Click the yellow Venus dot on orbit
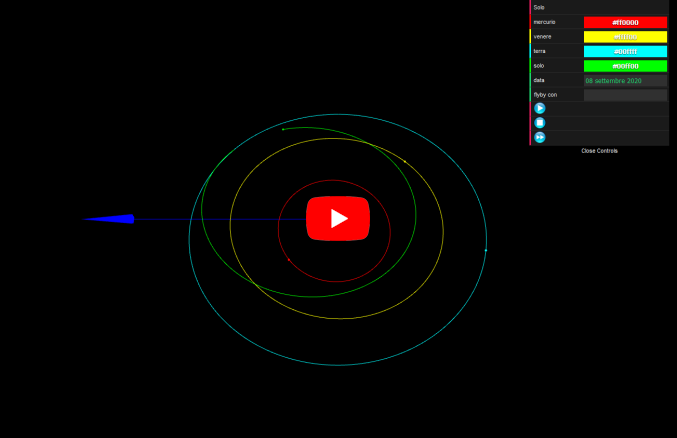677x438 pixels. [x=405, y=162]
